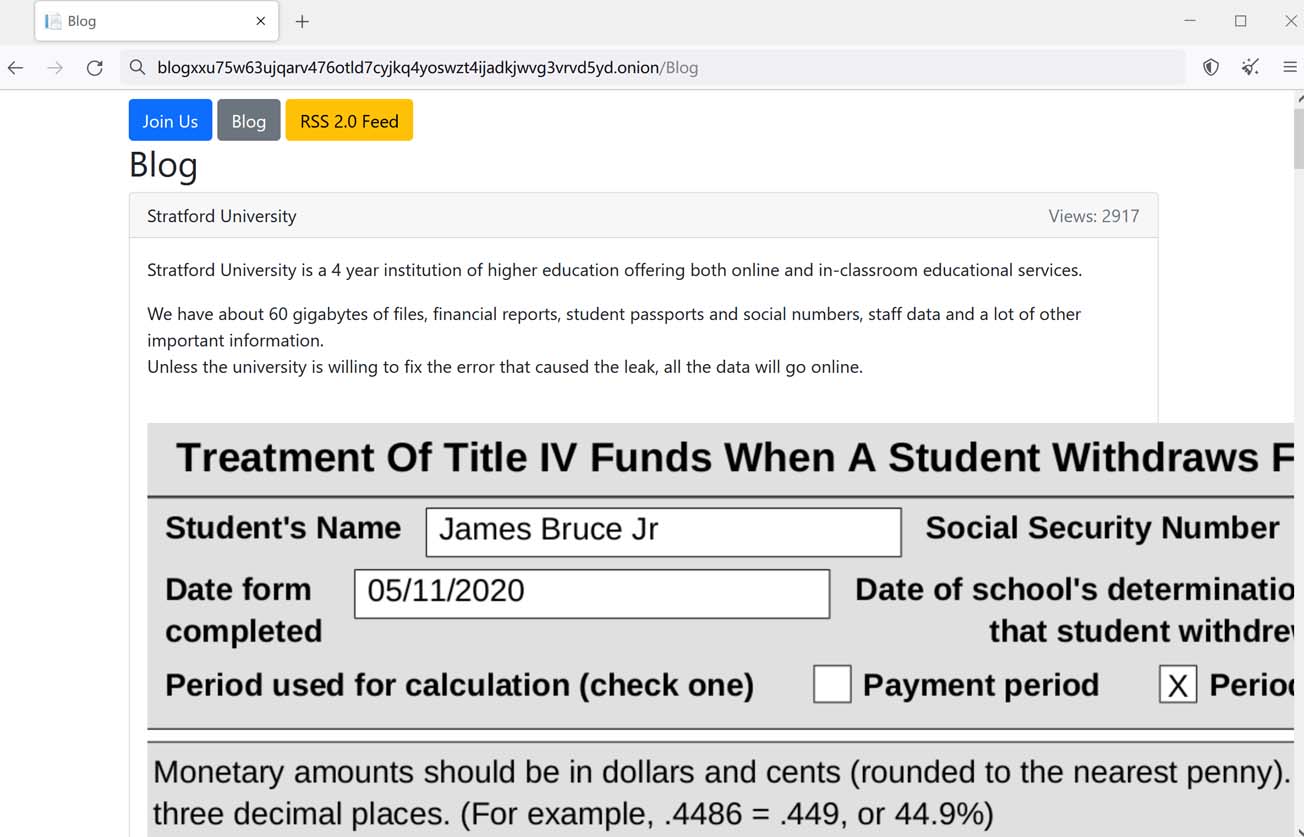Click the gray Blog navigation button
Viewport: 1304px width, 837px height.
coord(248,121)
